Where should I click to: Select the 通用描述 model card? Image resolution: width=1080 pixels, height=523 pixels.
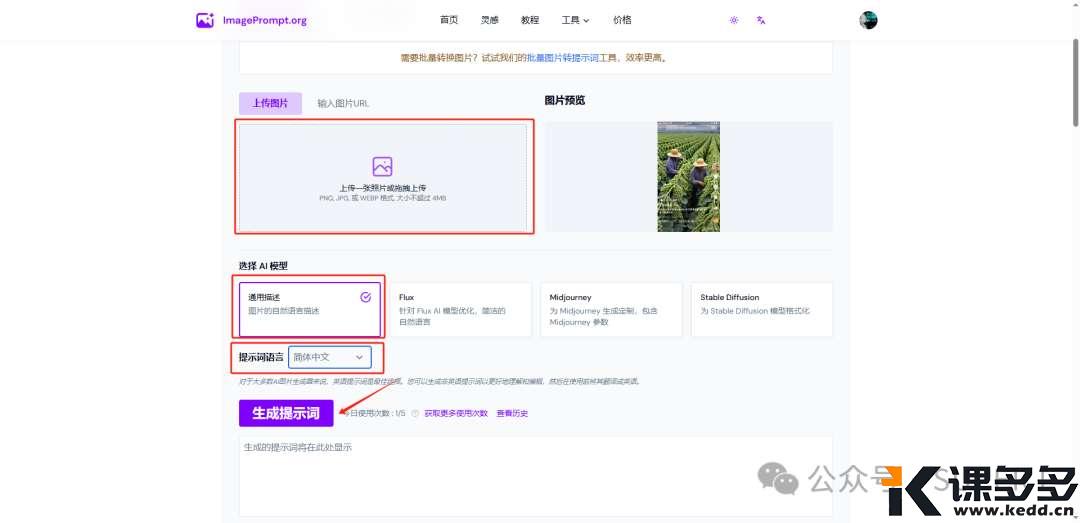pyautogui.click(x=310, y=309)
